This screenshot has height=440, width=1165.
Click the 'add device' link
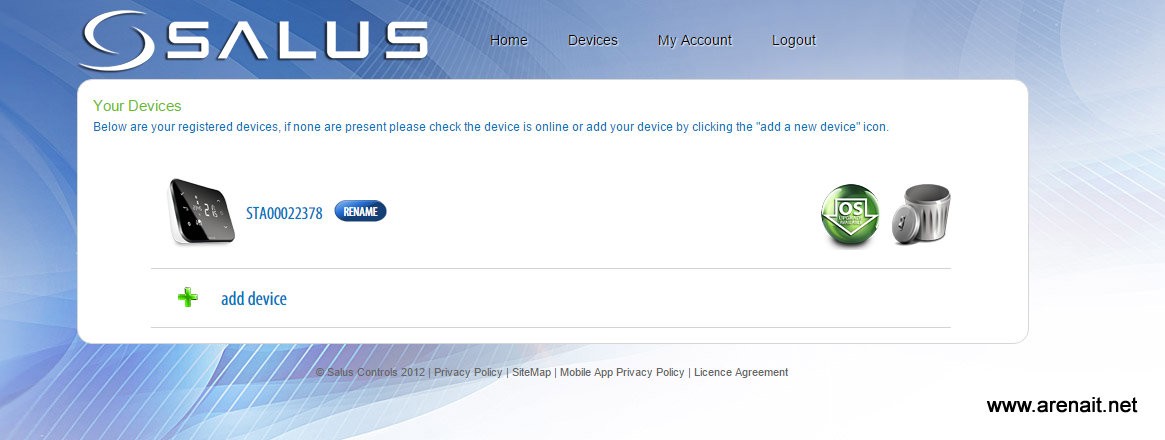click(x=254, y=299)
